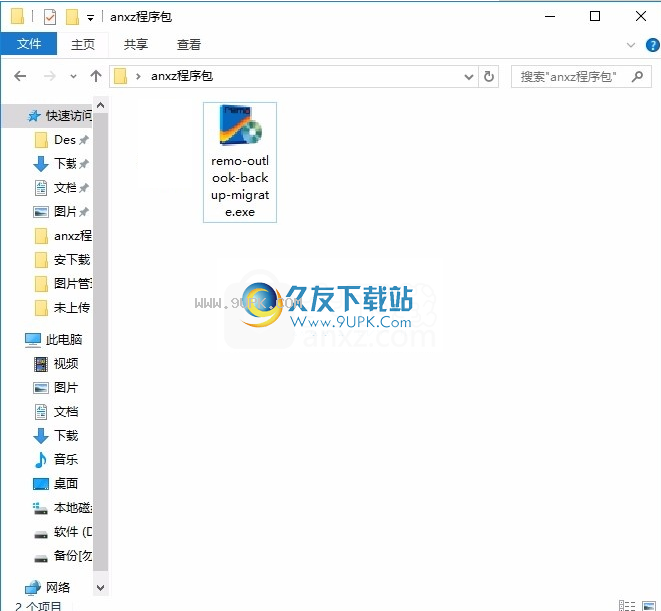Open recent locations dropdown arrow
The width and height of the screenshot is (661, 611).
73,77
